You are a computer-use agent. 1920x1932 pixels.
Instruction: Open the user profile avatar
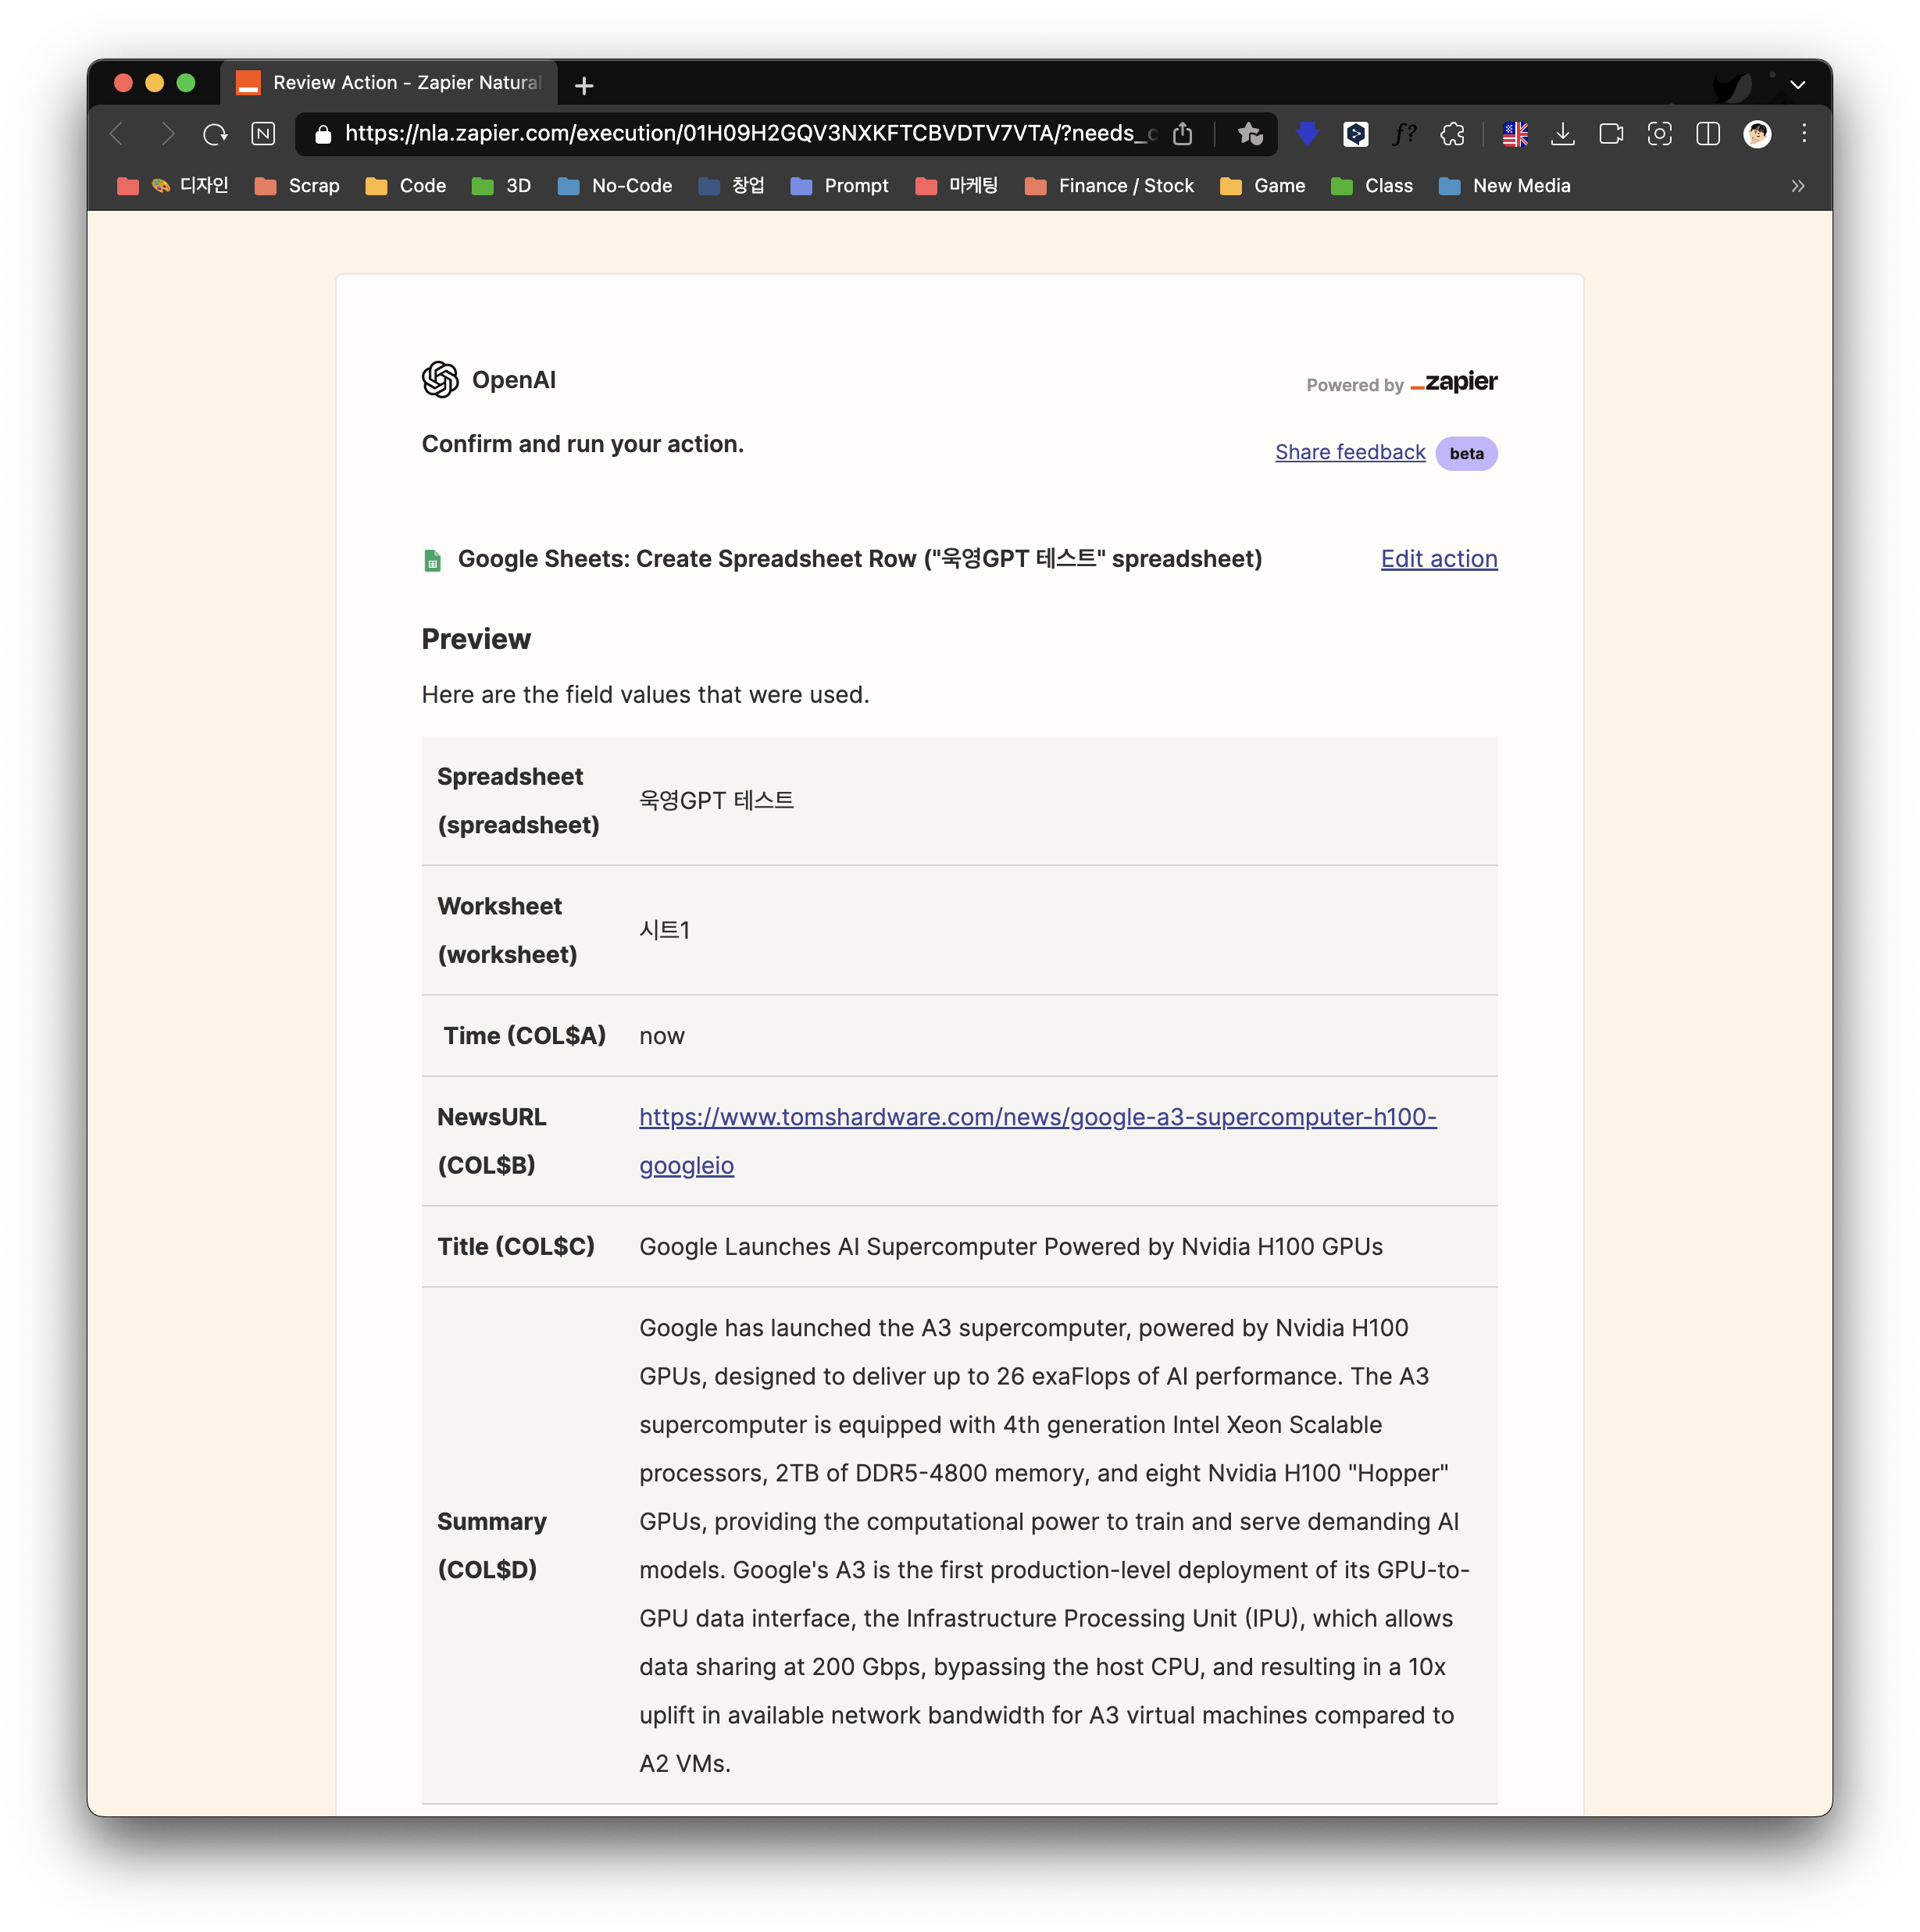(1757, 134)
